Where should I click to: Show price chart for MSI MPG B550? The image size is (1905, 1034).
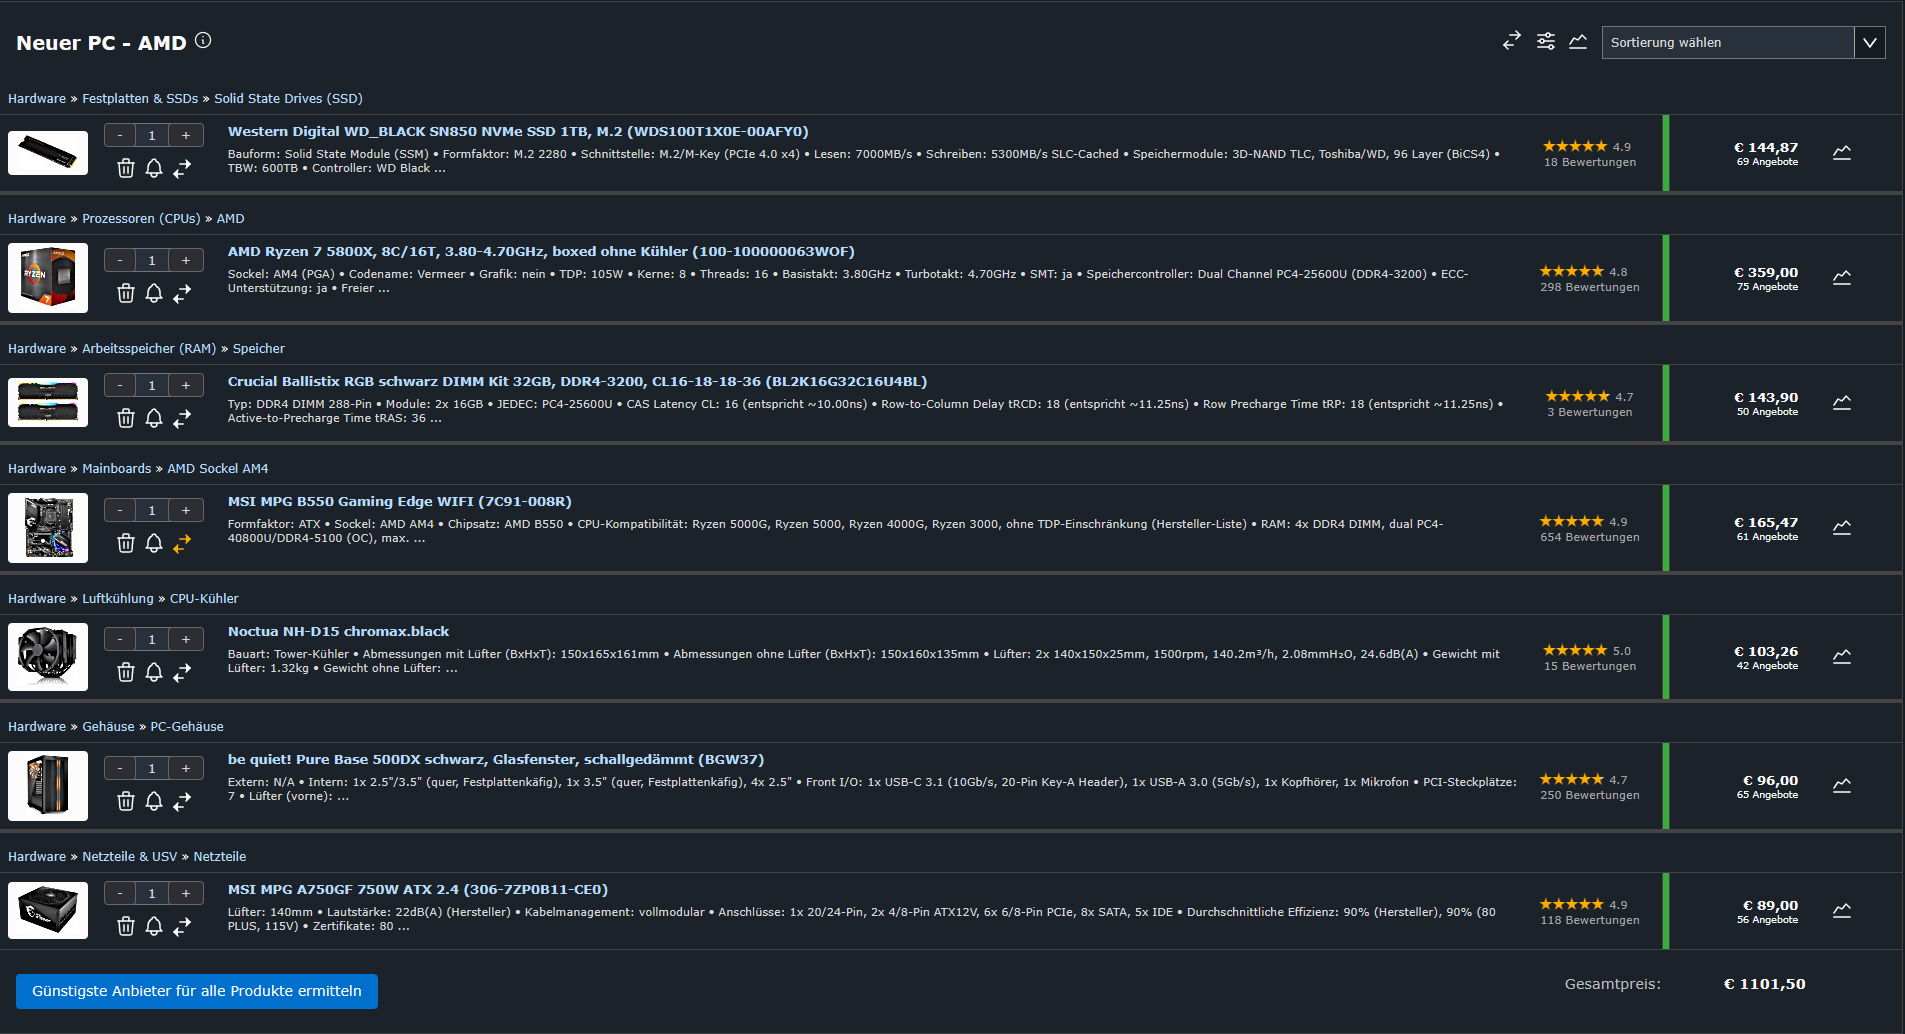[1842, 528]
